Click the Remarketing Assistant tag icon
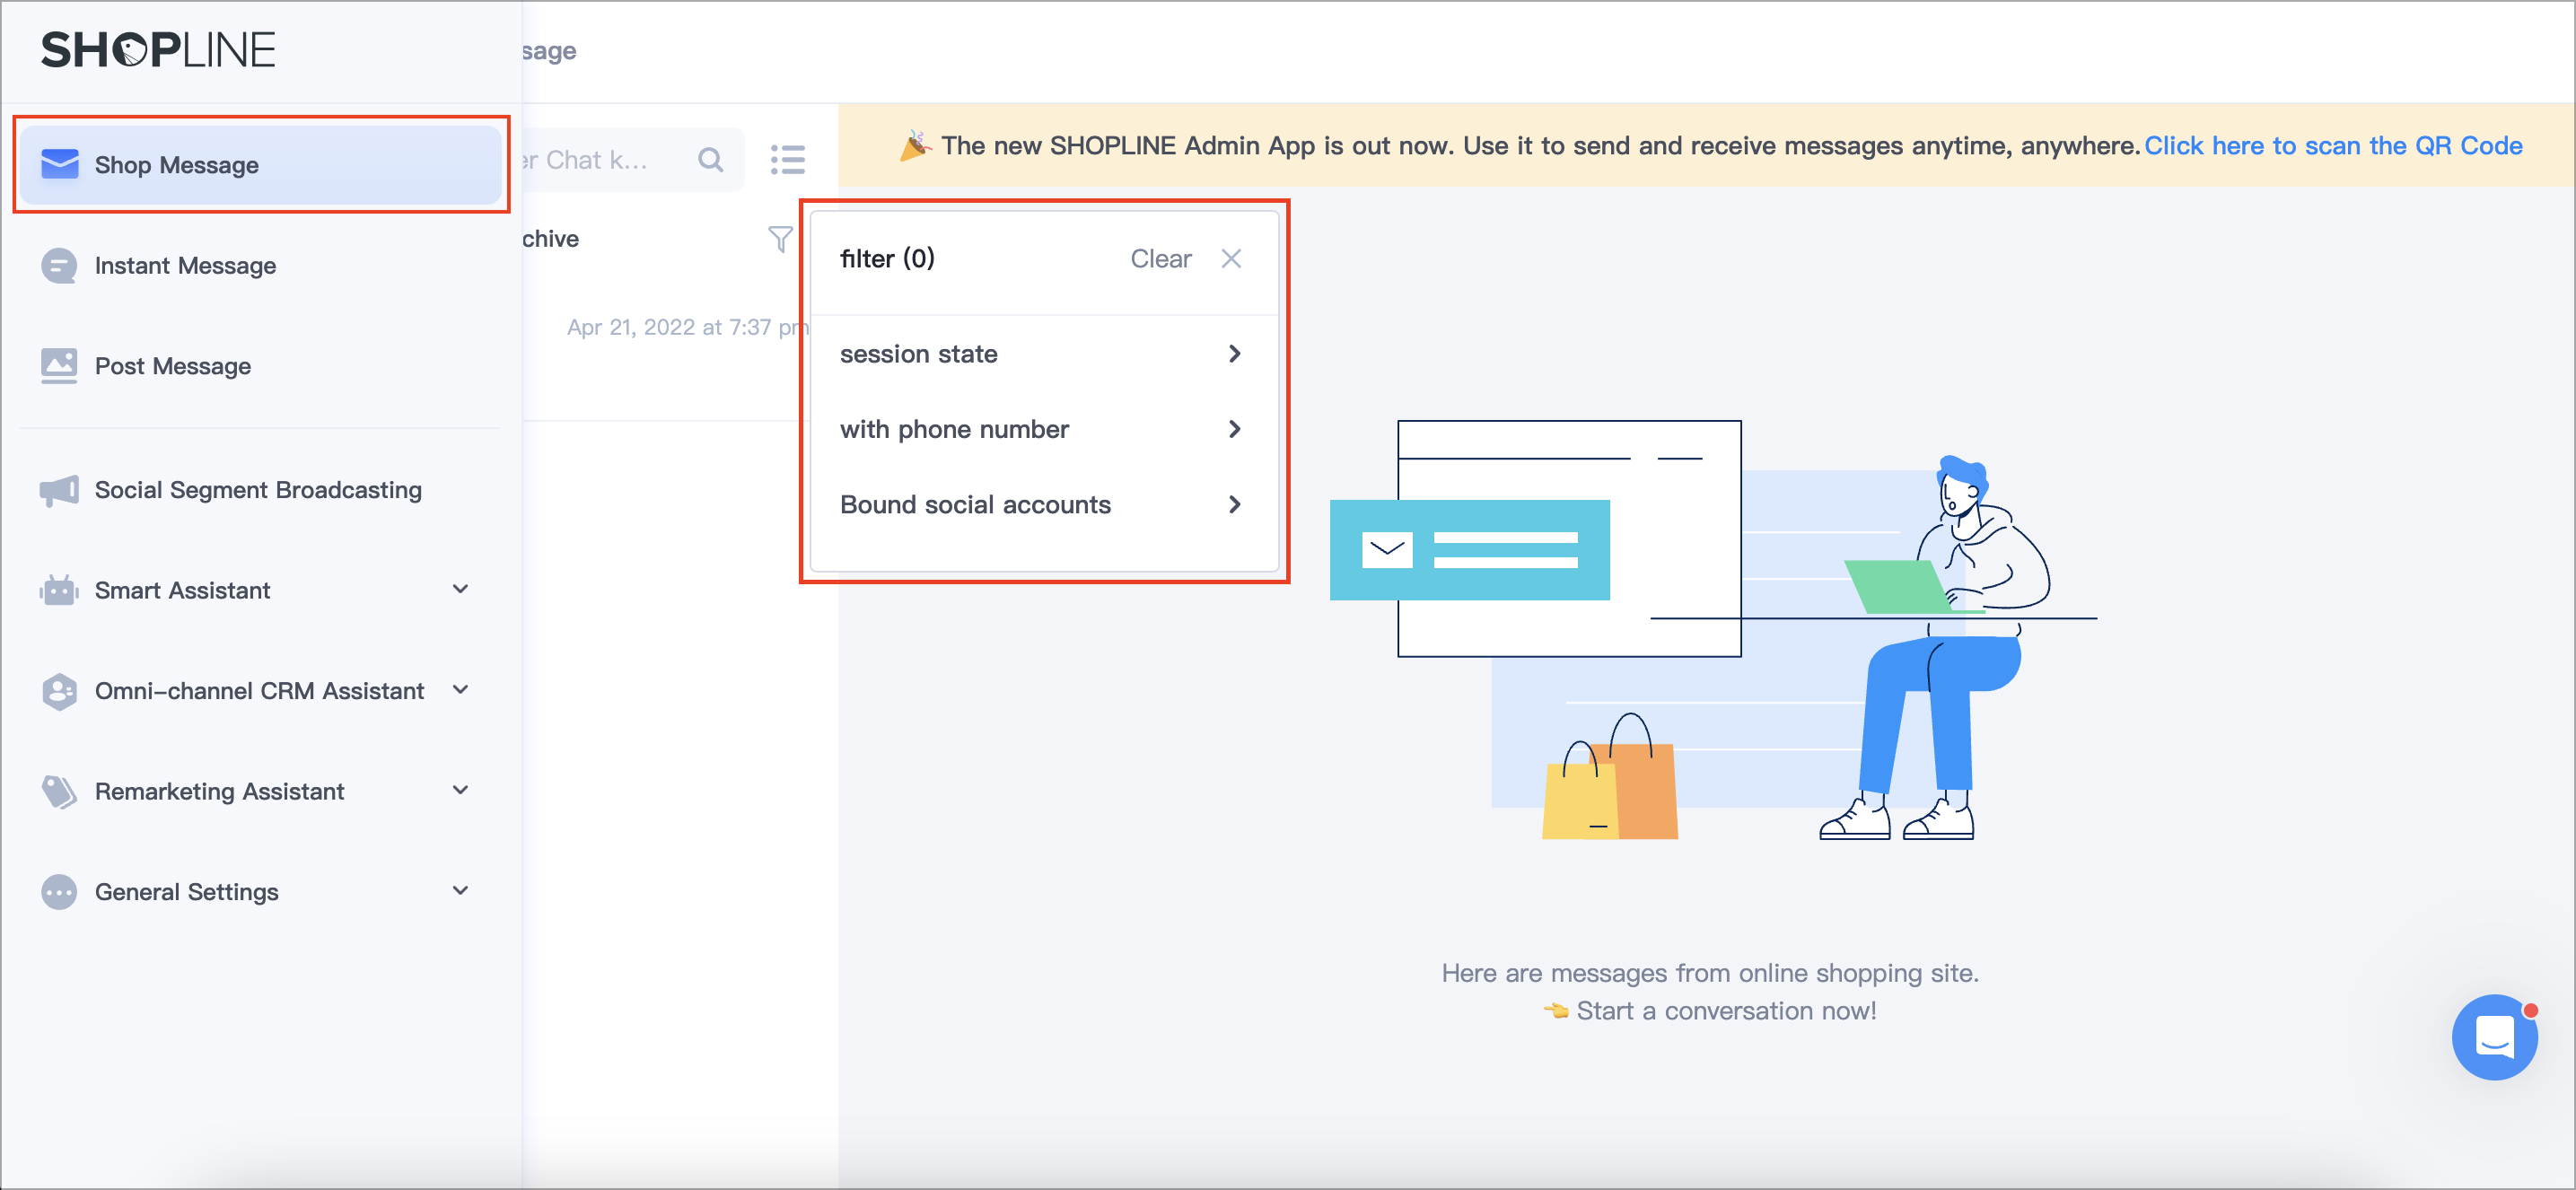Viewport: 2576px width, 1190px height. pos(59,791)
